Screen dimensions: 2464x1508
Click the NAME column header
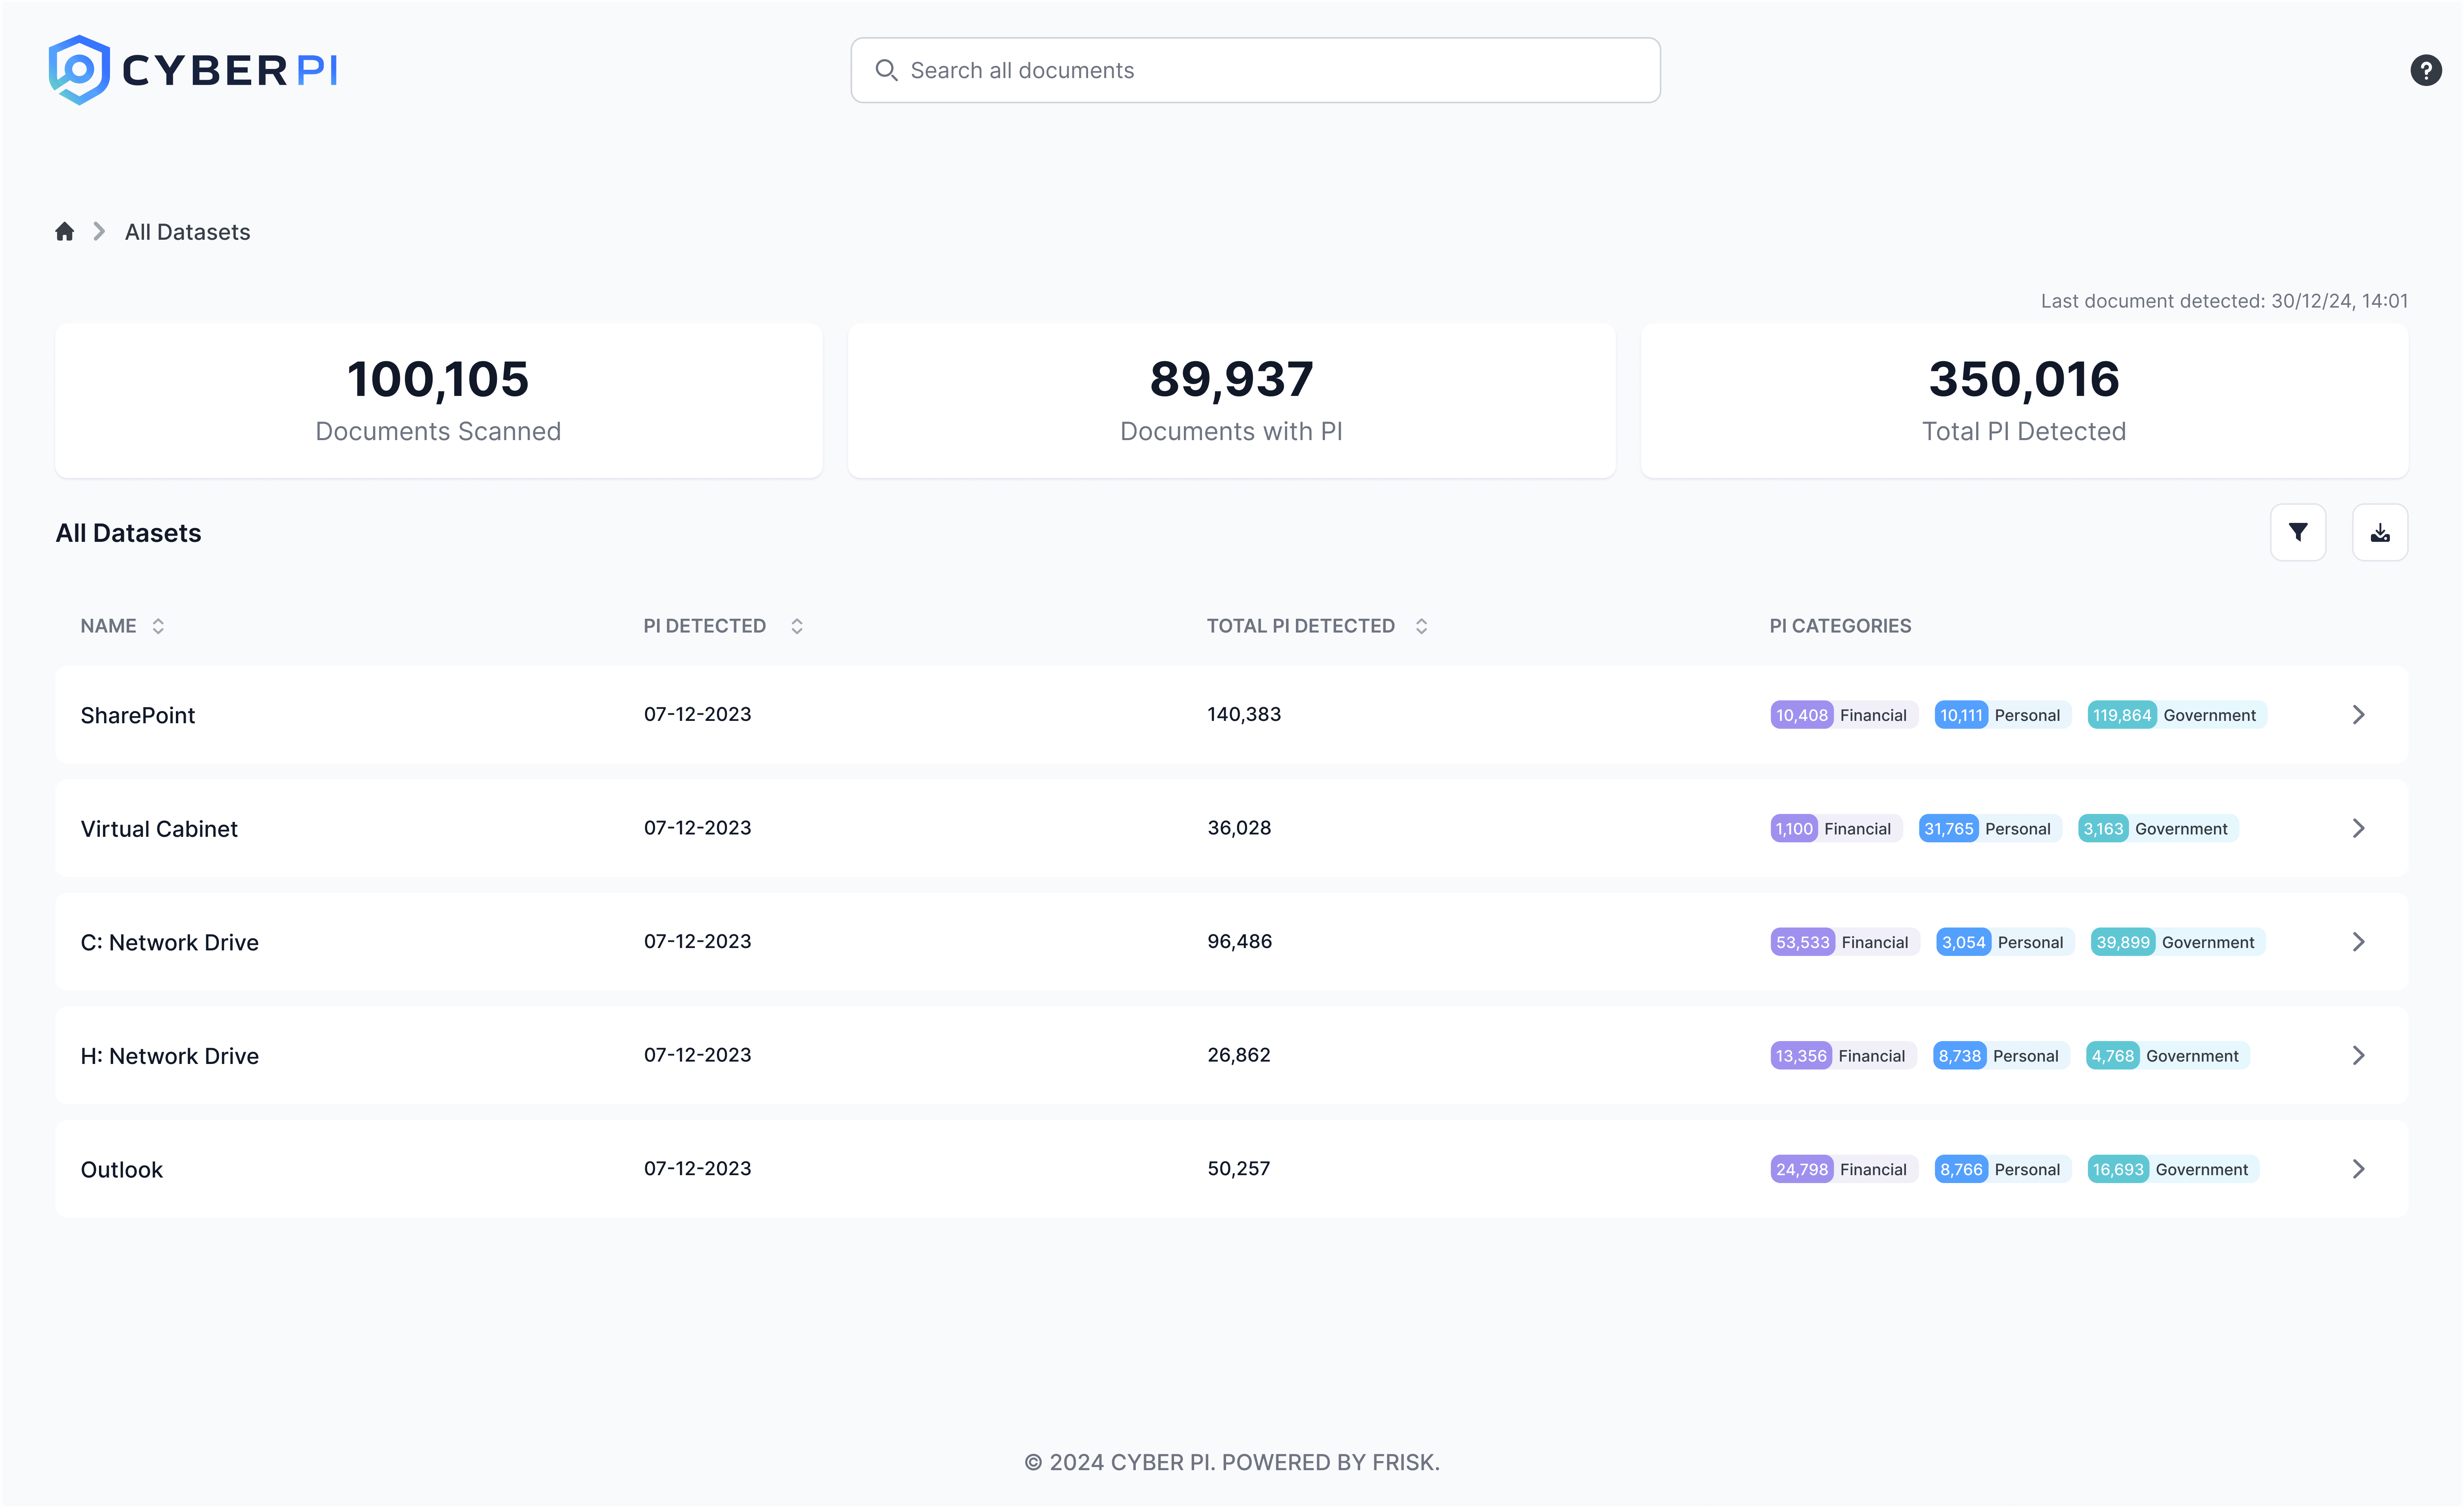point(109,626)
